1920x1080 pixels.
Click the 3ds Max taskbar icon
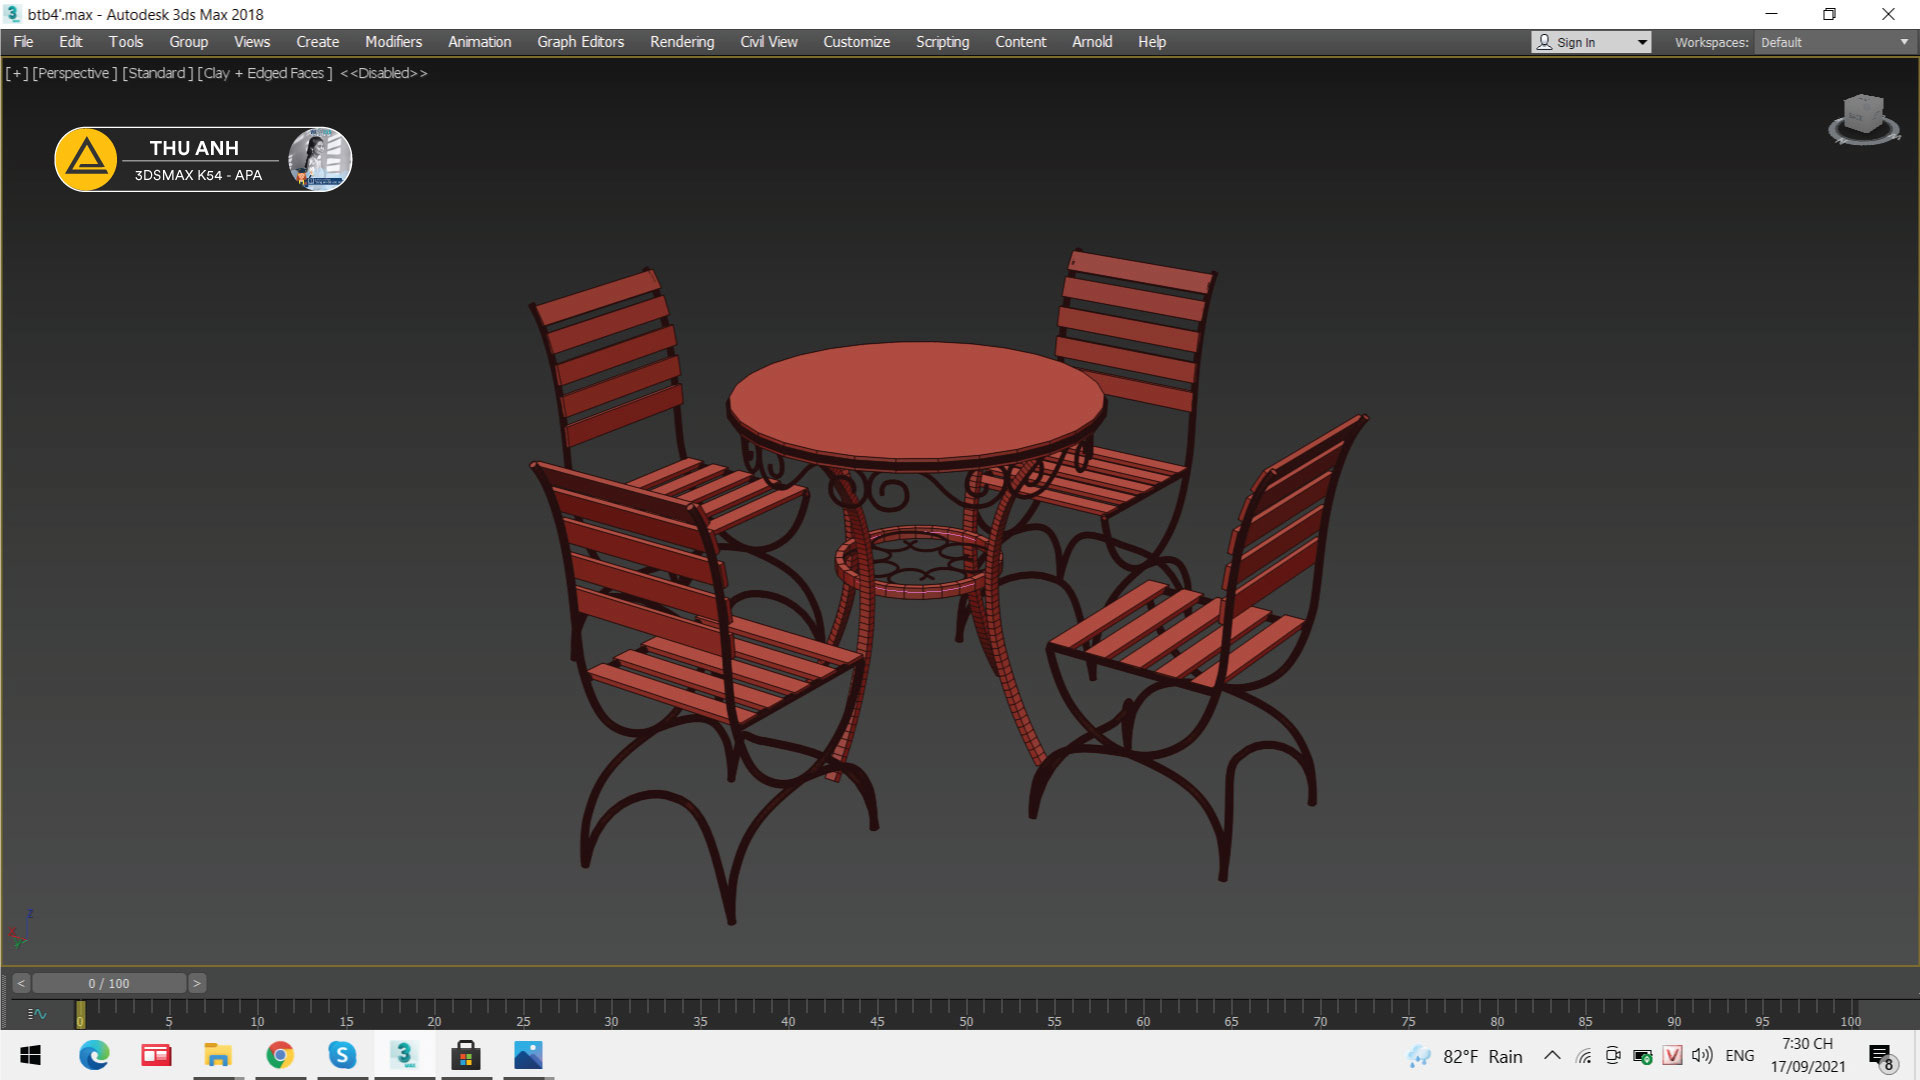pyautogui.click(x=404, y=1055)
